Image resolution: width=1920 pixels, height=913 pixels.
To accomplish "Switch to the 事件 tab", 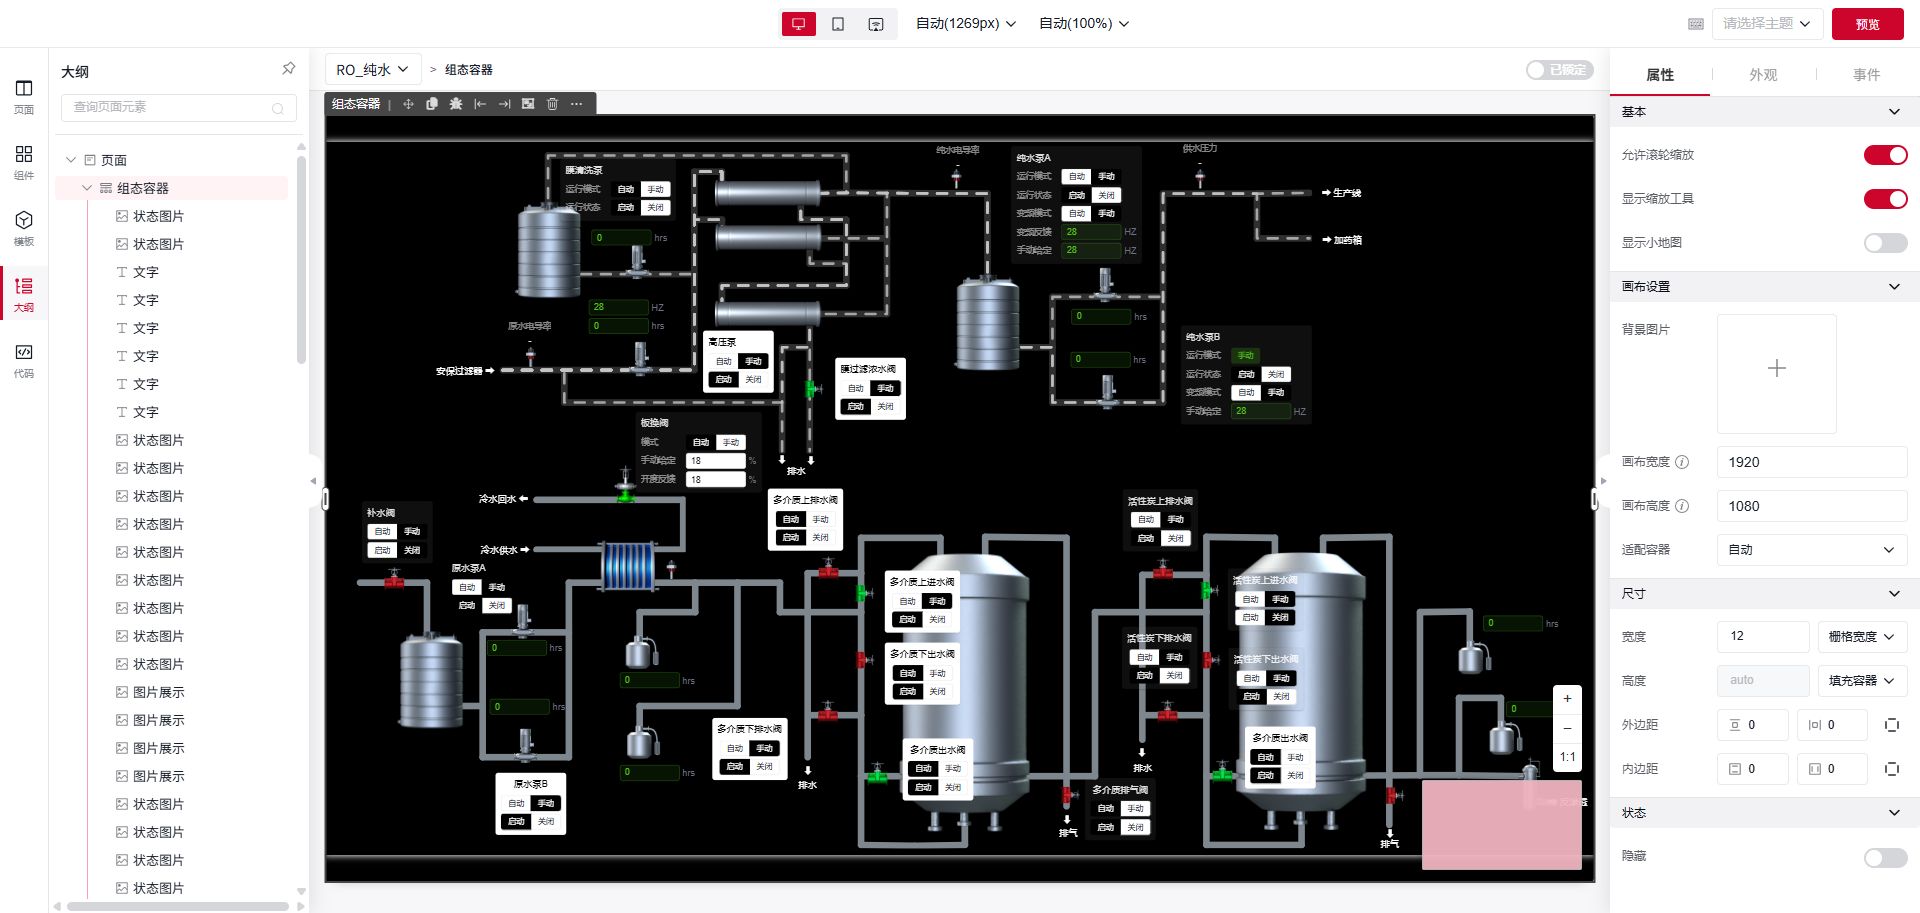I will click(x=1866, y=75).
